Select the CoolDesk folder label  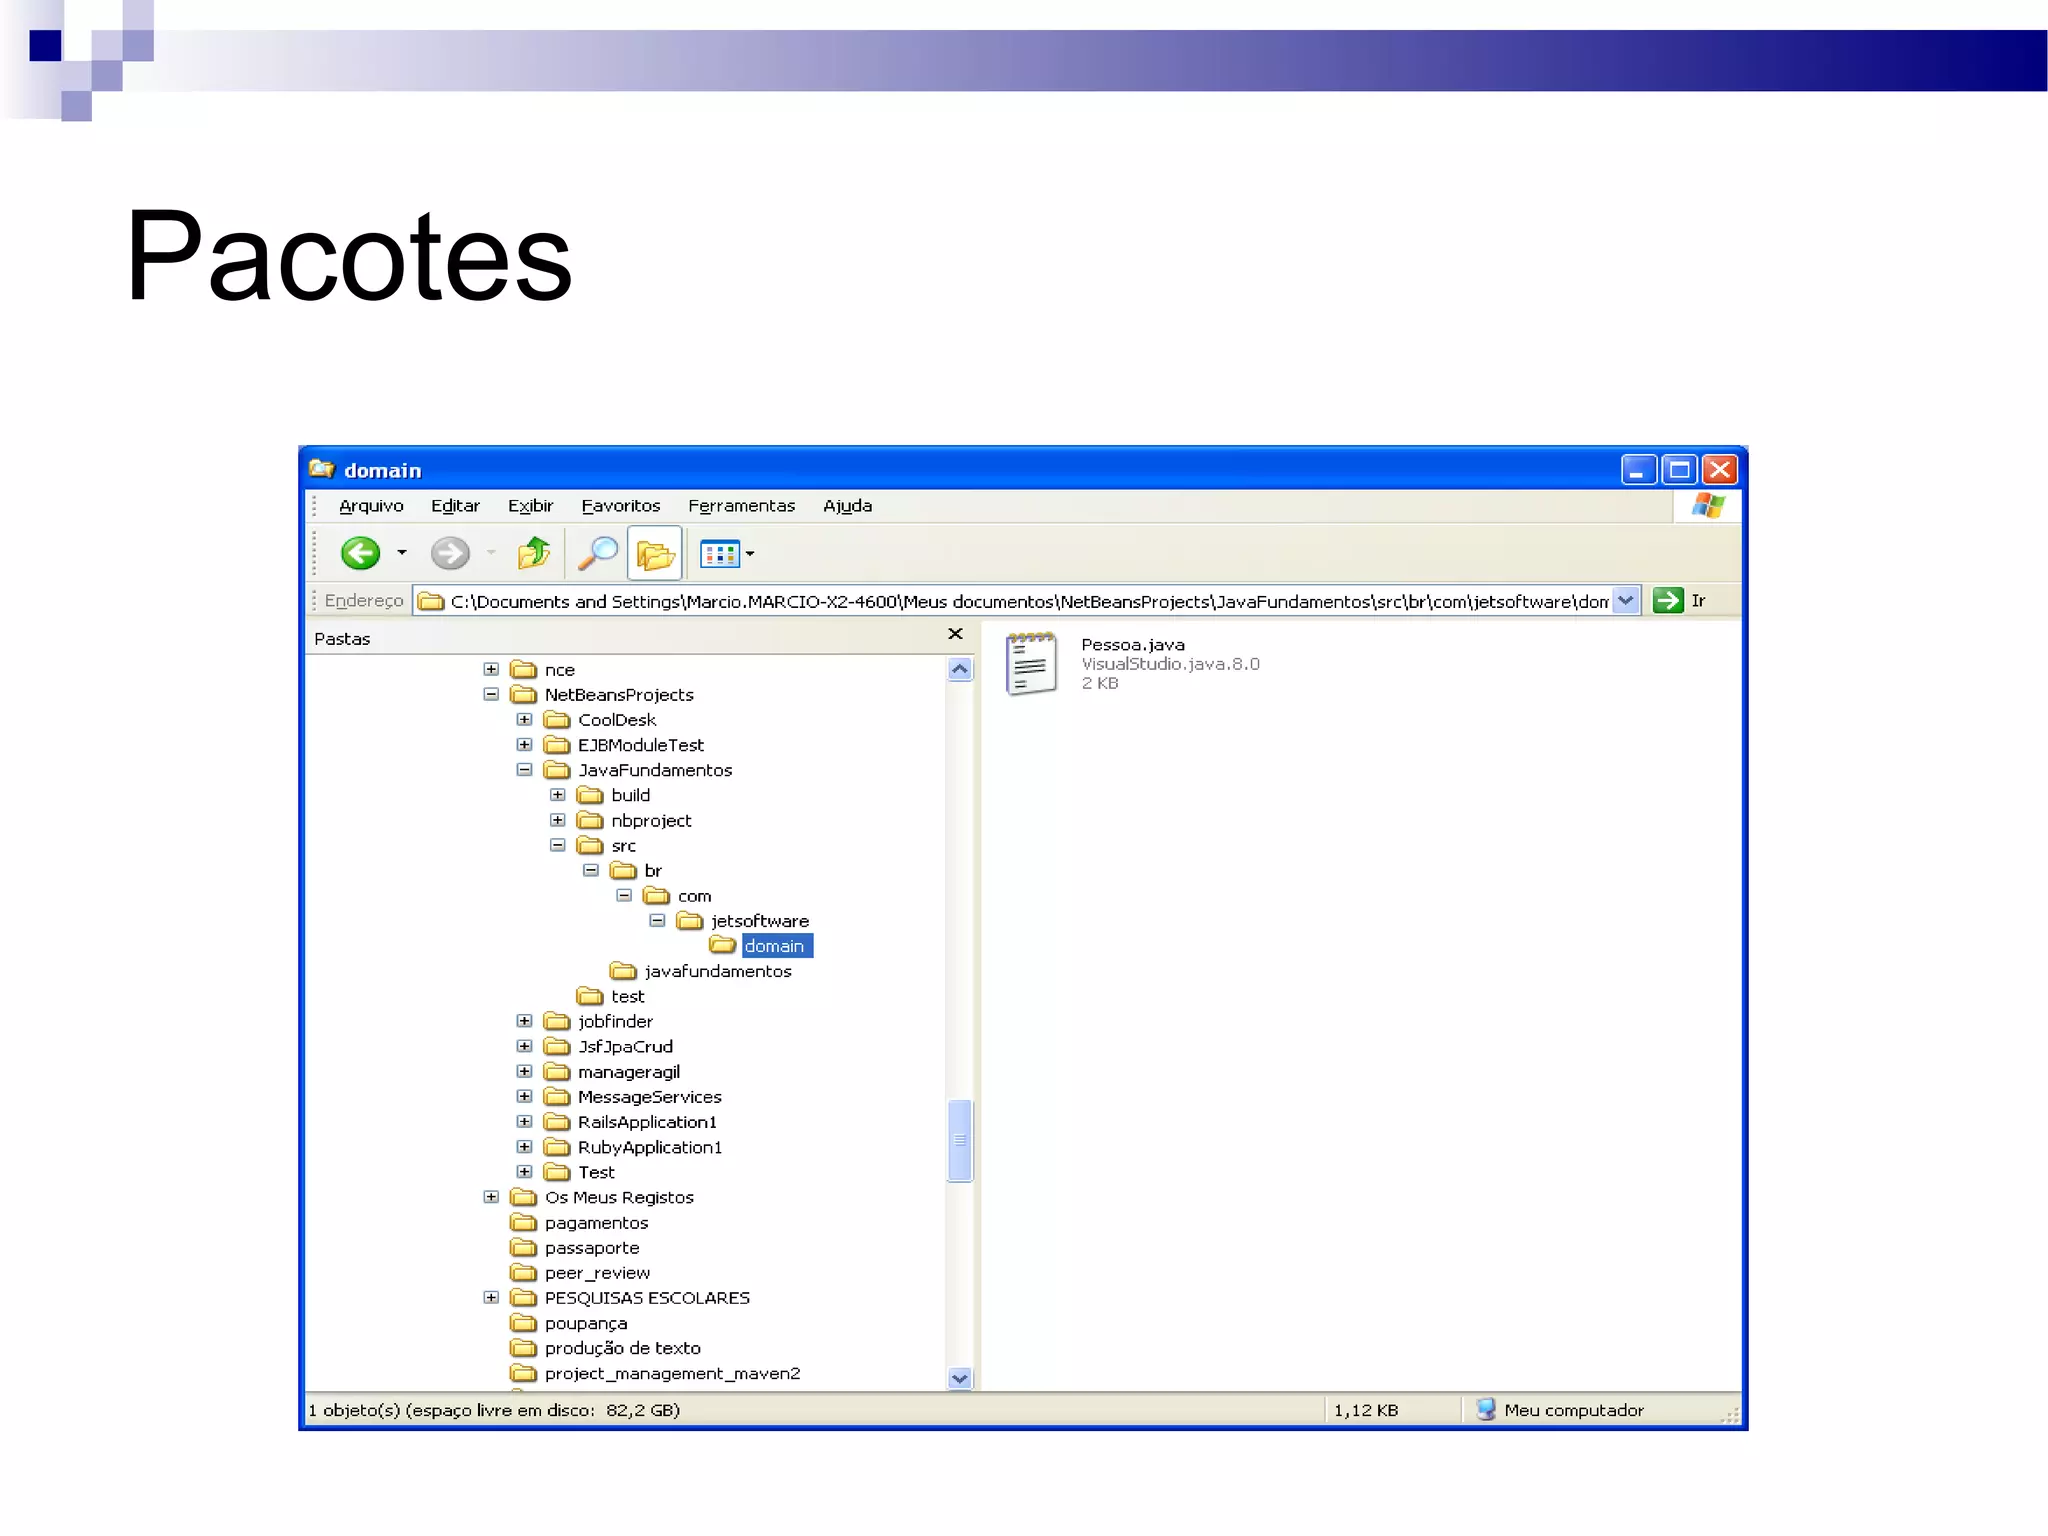point(617,720)
